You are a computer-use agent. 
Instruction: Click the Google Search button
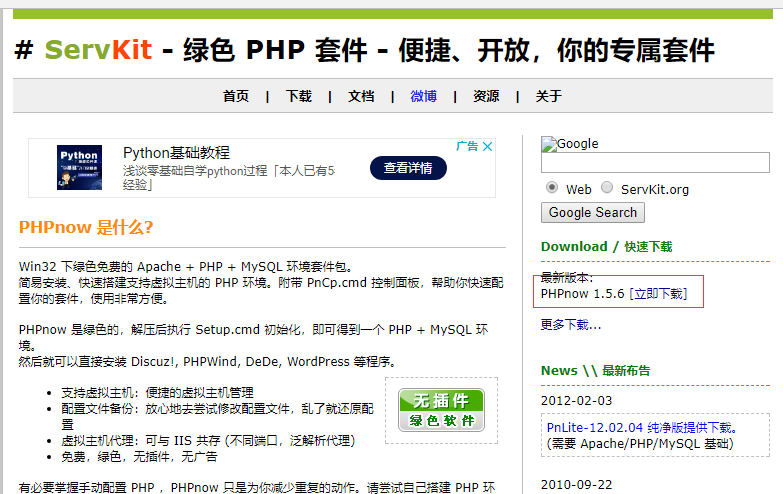[x=593, y=212]
